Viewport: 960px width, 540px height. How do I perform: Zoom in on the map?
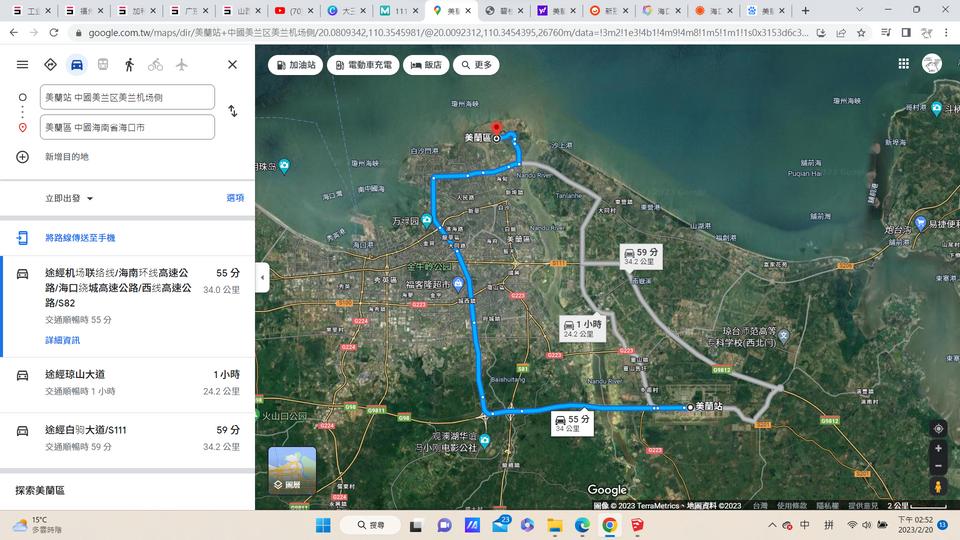(938, 449)
